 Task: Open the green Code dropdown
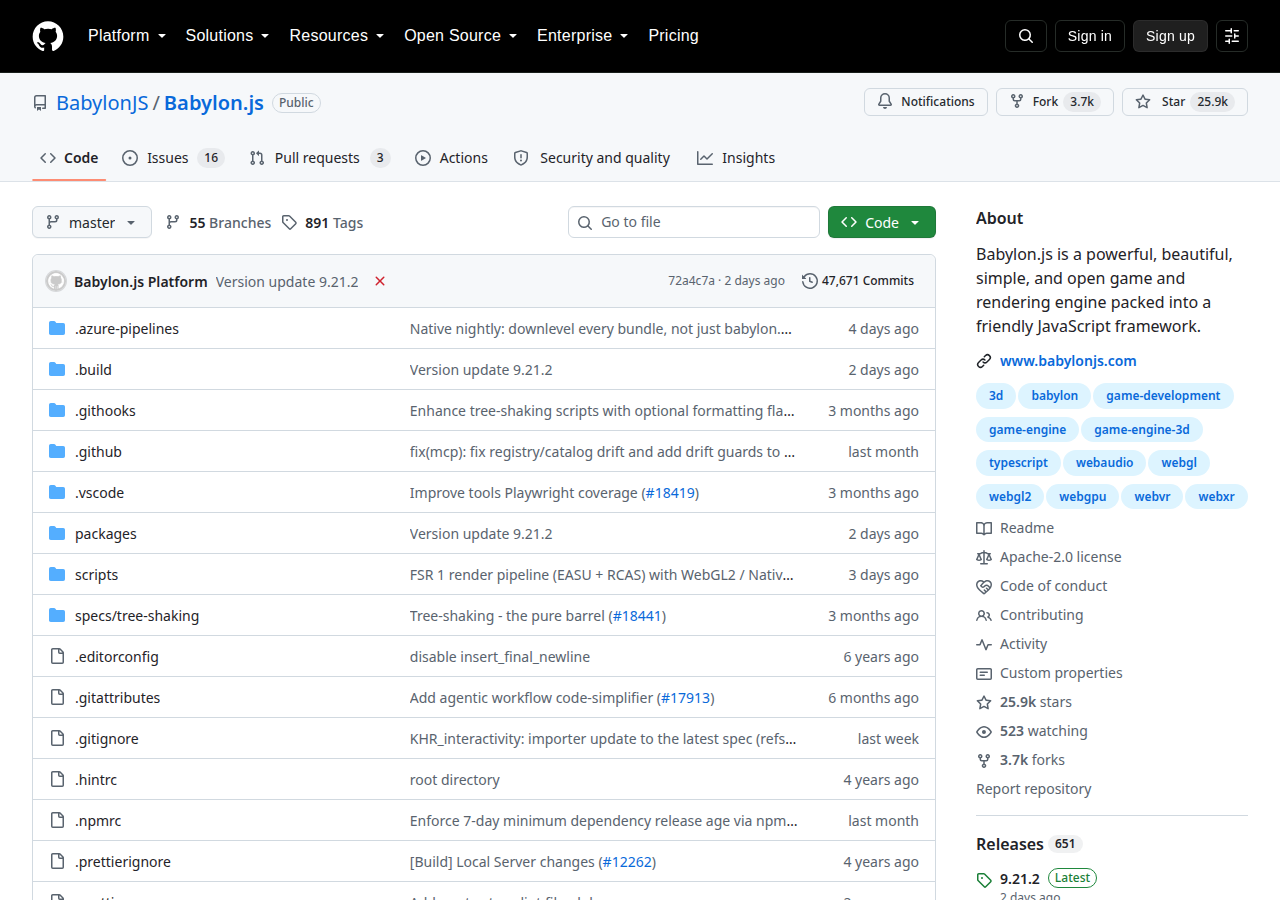882,222
